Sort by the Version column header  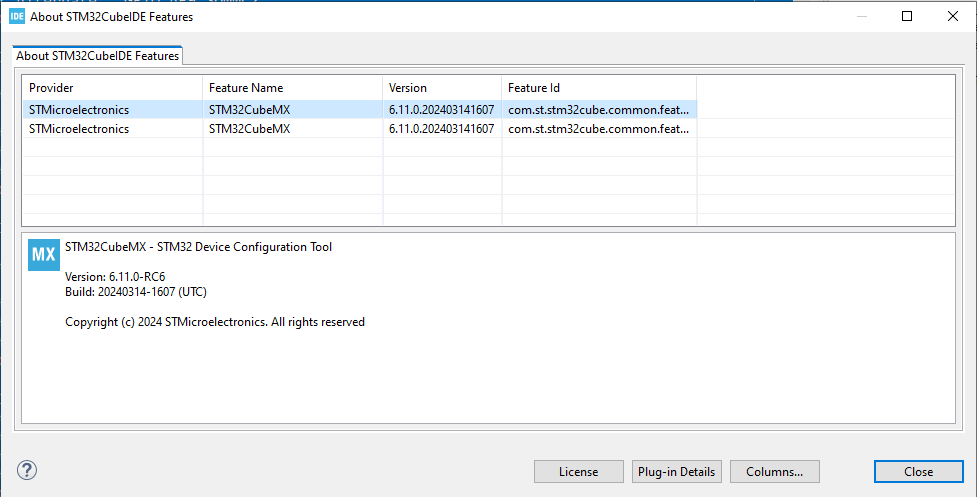[442, 88]
